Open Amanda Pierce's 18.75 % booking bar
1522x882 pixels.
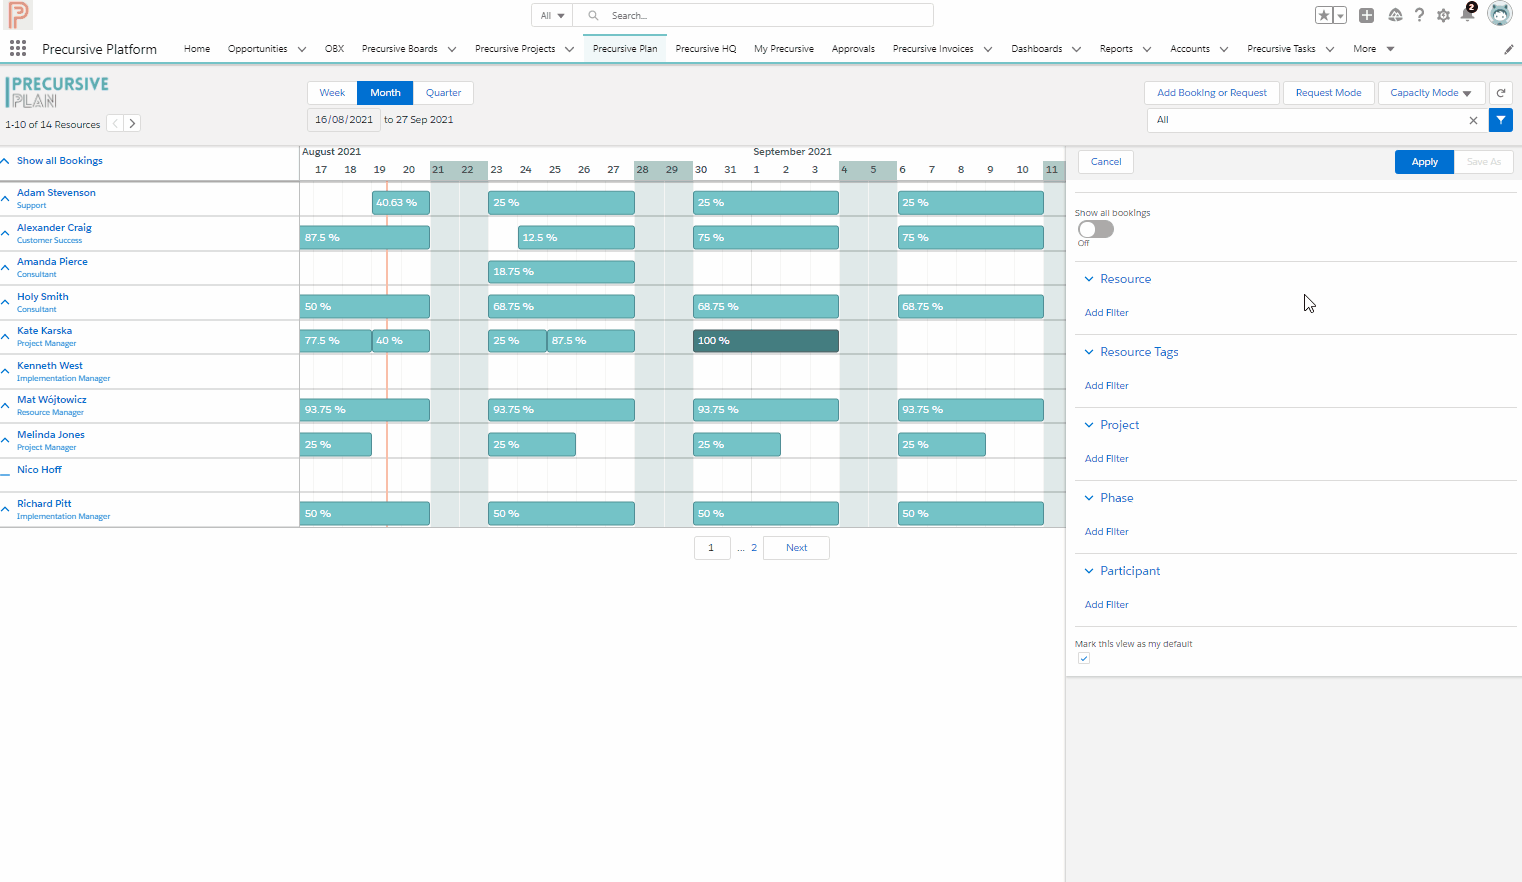561,272
